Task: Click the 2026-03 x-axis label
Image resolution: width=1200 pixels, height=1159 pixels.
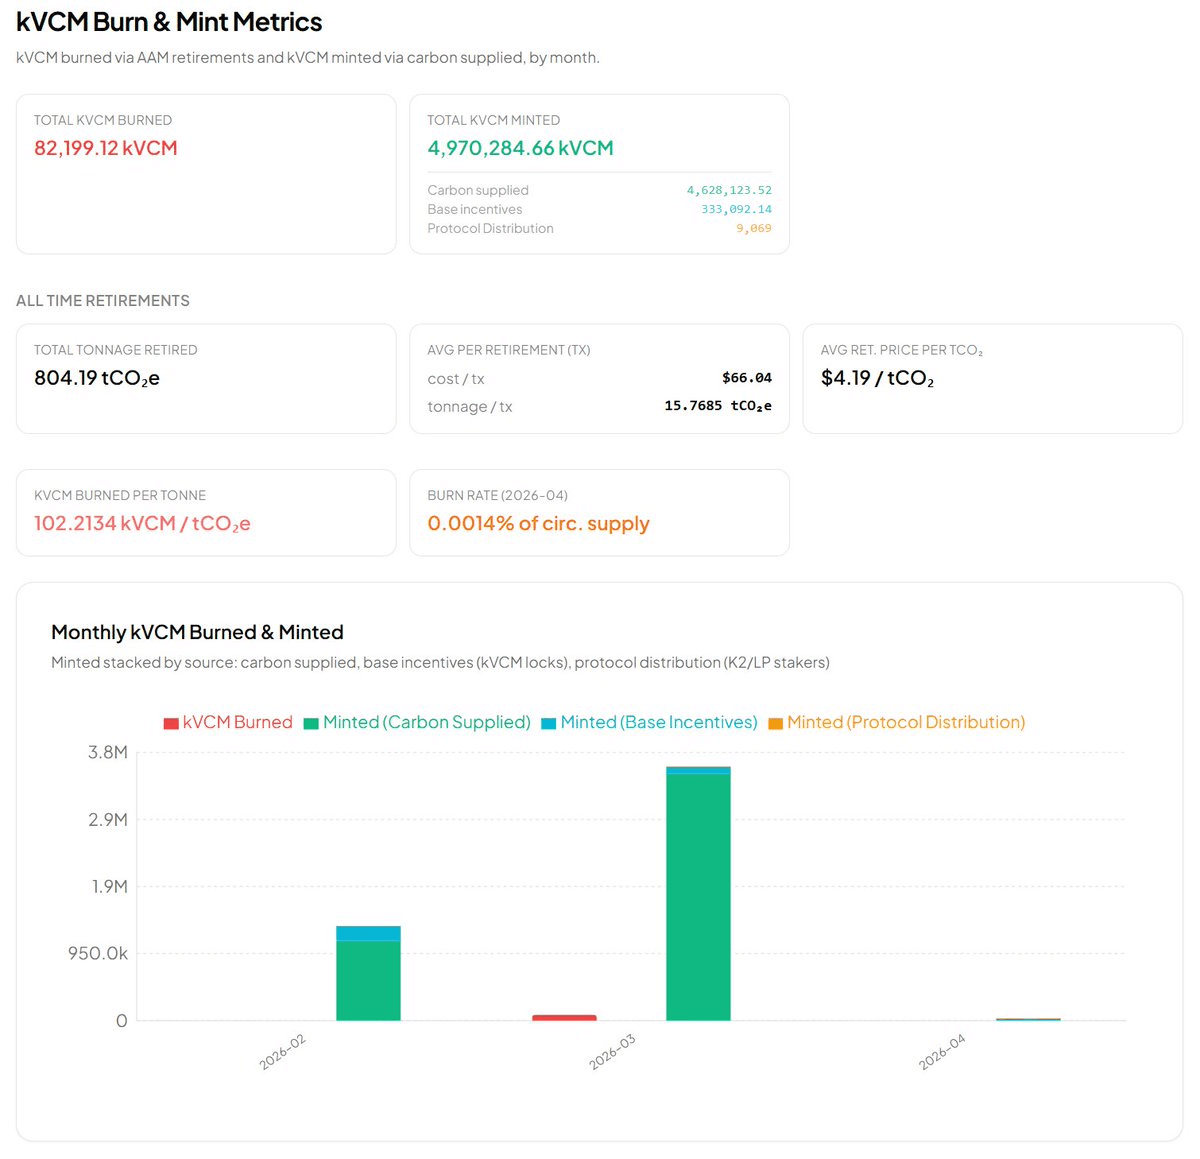Action: 612,1052
